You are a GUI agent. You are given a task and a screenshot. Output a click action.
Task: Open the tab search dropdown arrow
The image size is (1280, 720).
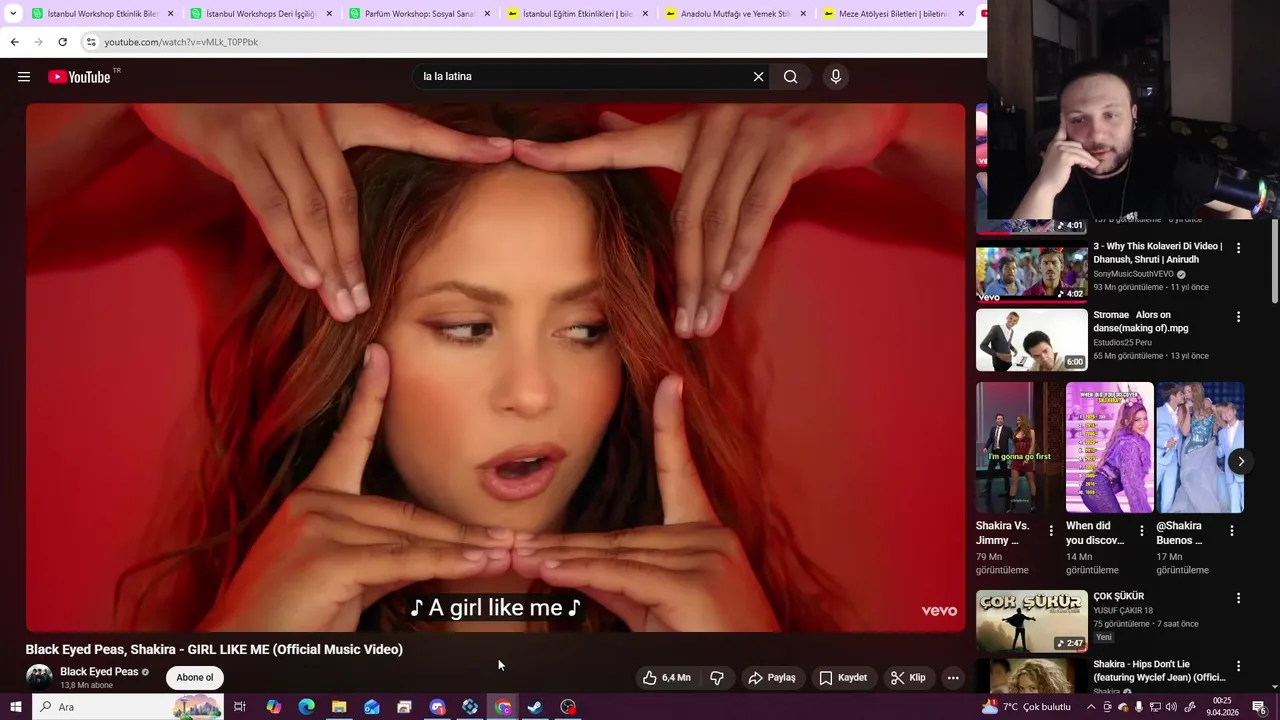tap(13, 14)
